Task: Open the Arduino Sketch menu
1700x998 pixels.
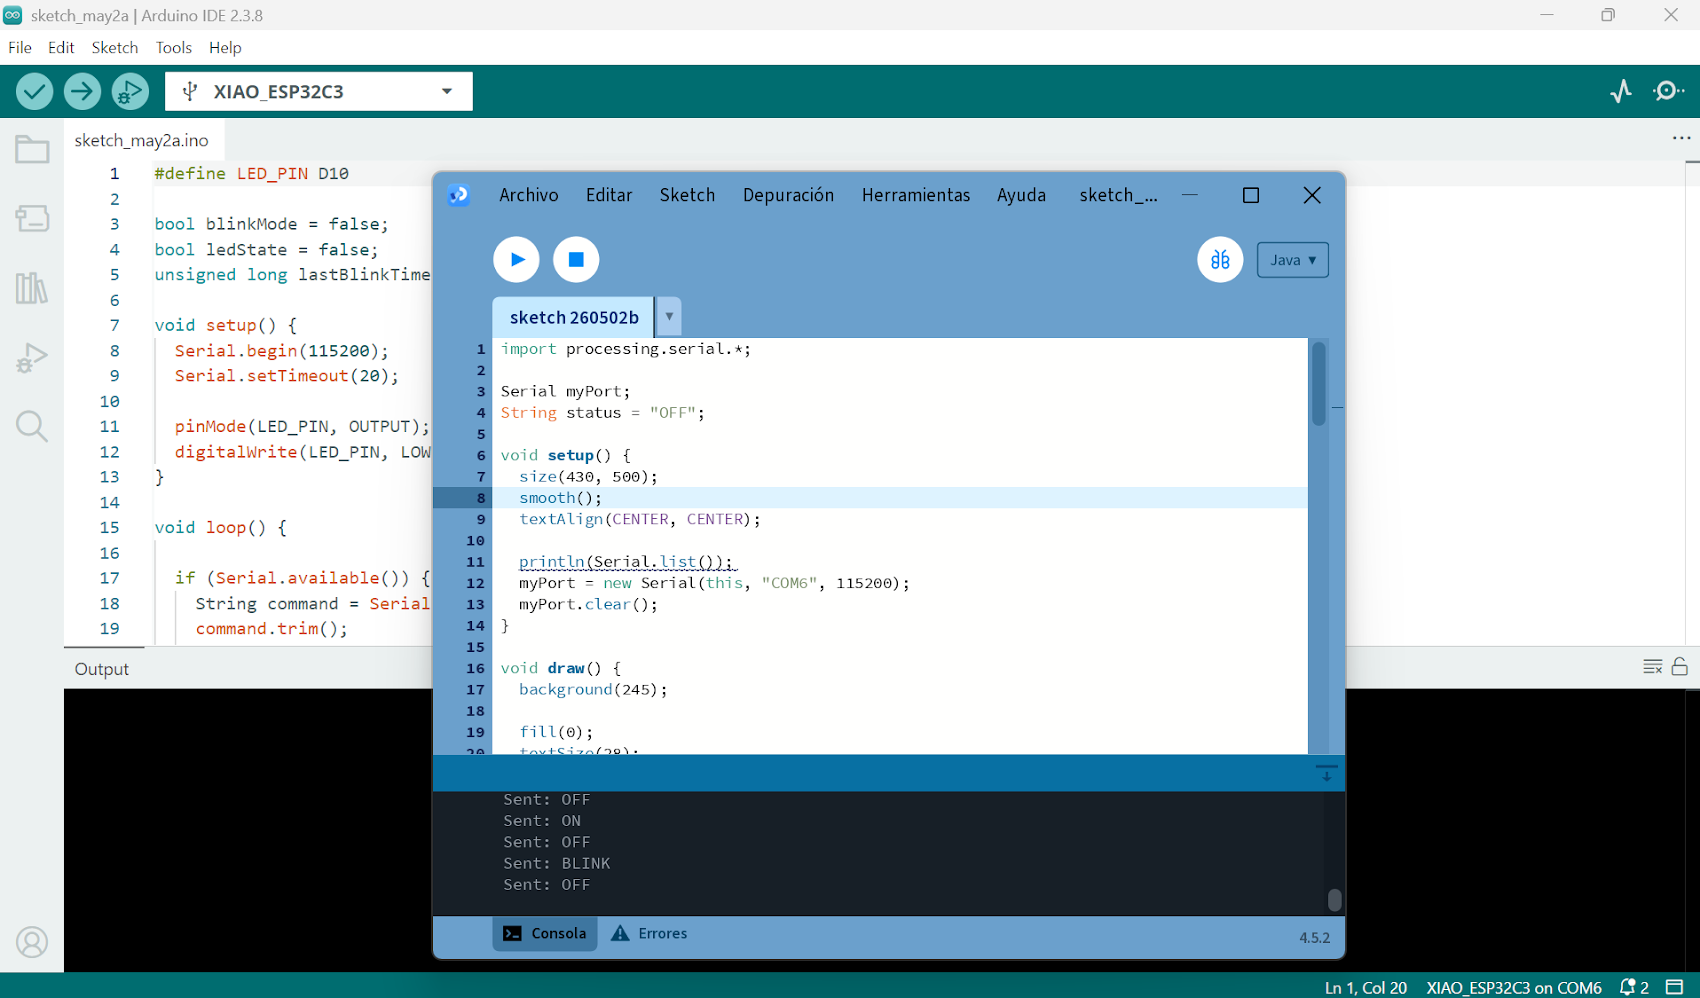Action: coord(115,47)
